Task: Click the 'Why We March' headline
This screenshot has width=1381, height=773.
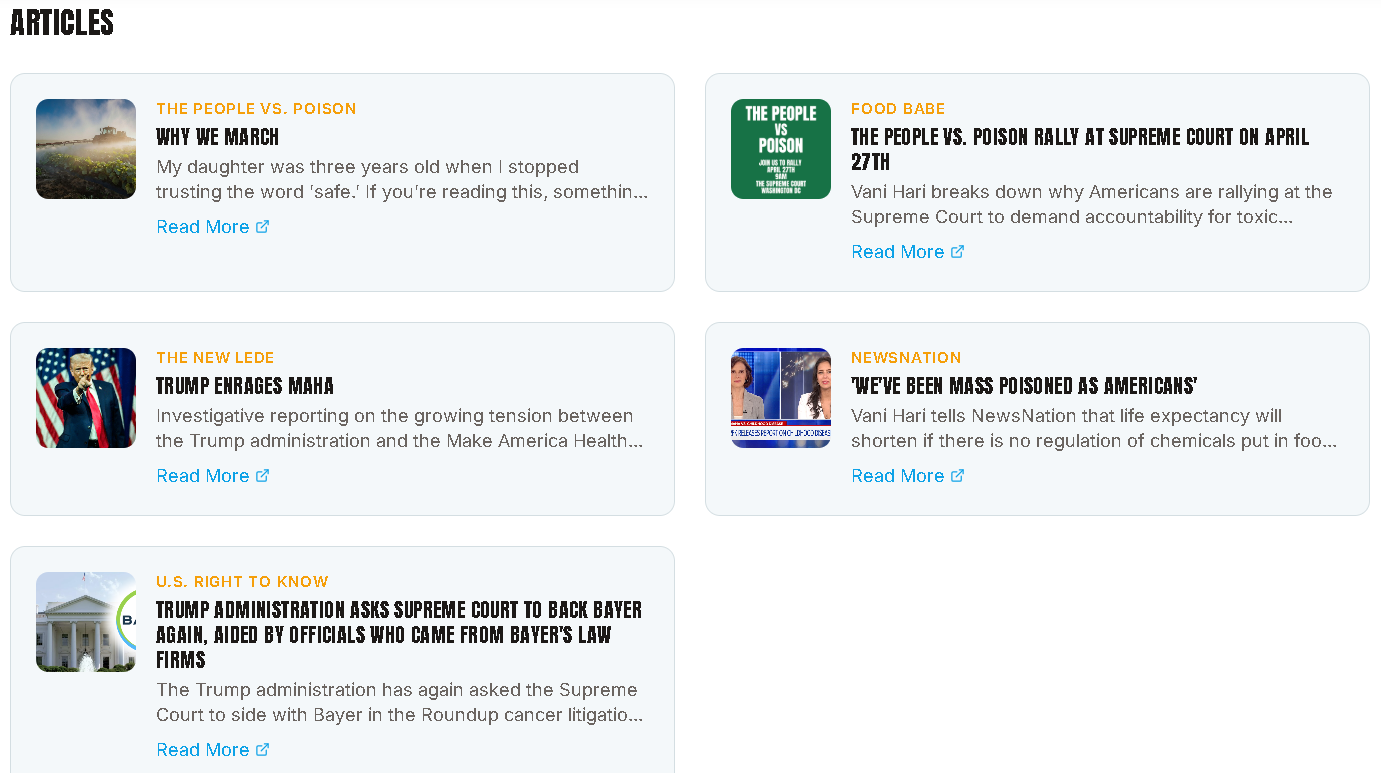Action: [218, 137]
